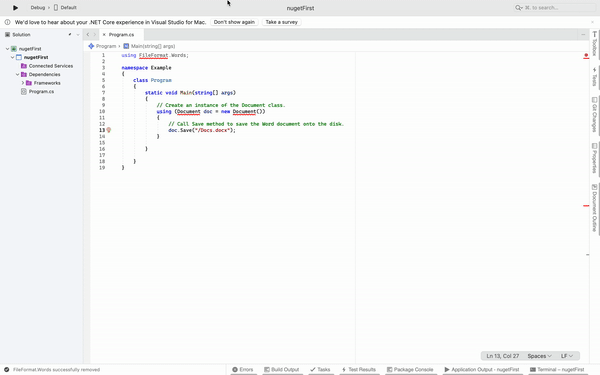This screenshot has height=375, width=600.
Task: Select Program.cs in the solution tree
Action: (41, 91)
